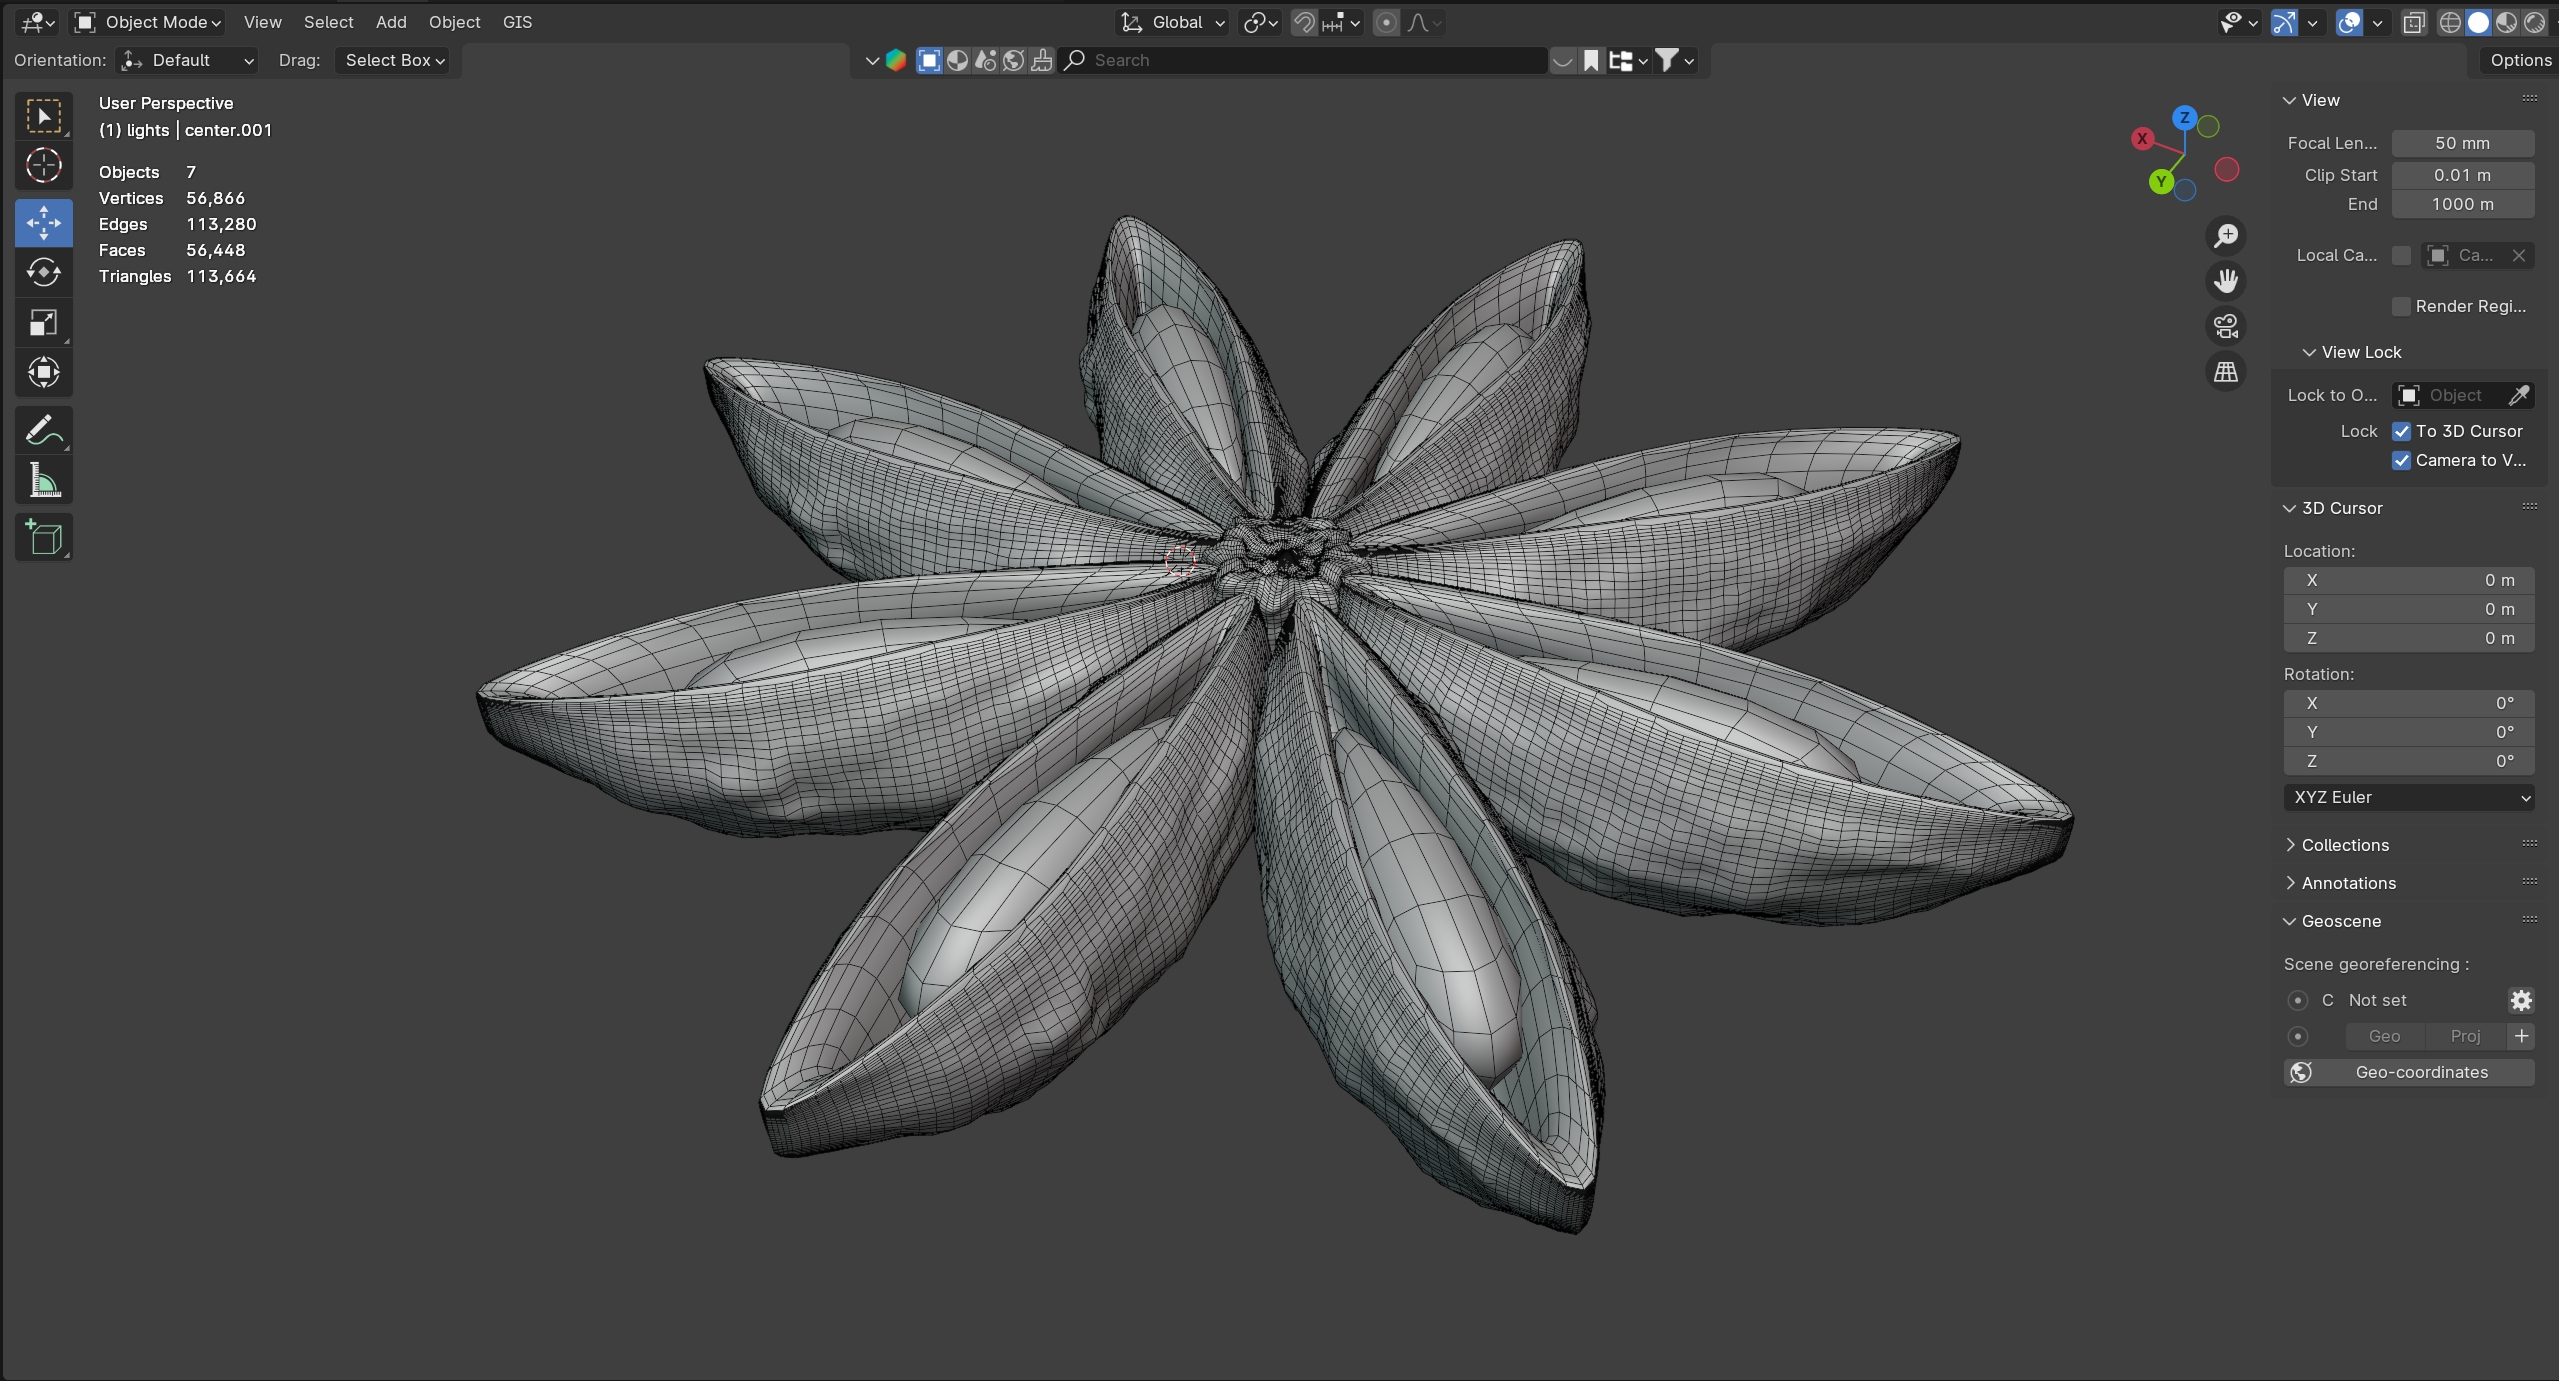Click the Focal Length 50 mm field

2461,143
